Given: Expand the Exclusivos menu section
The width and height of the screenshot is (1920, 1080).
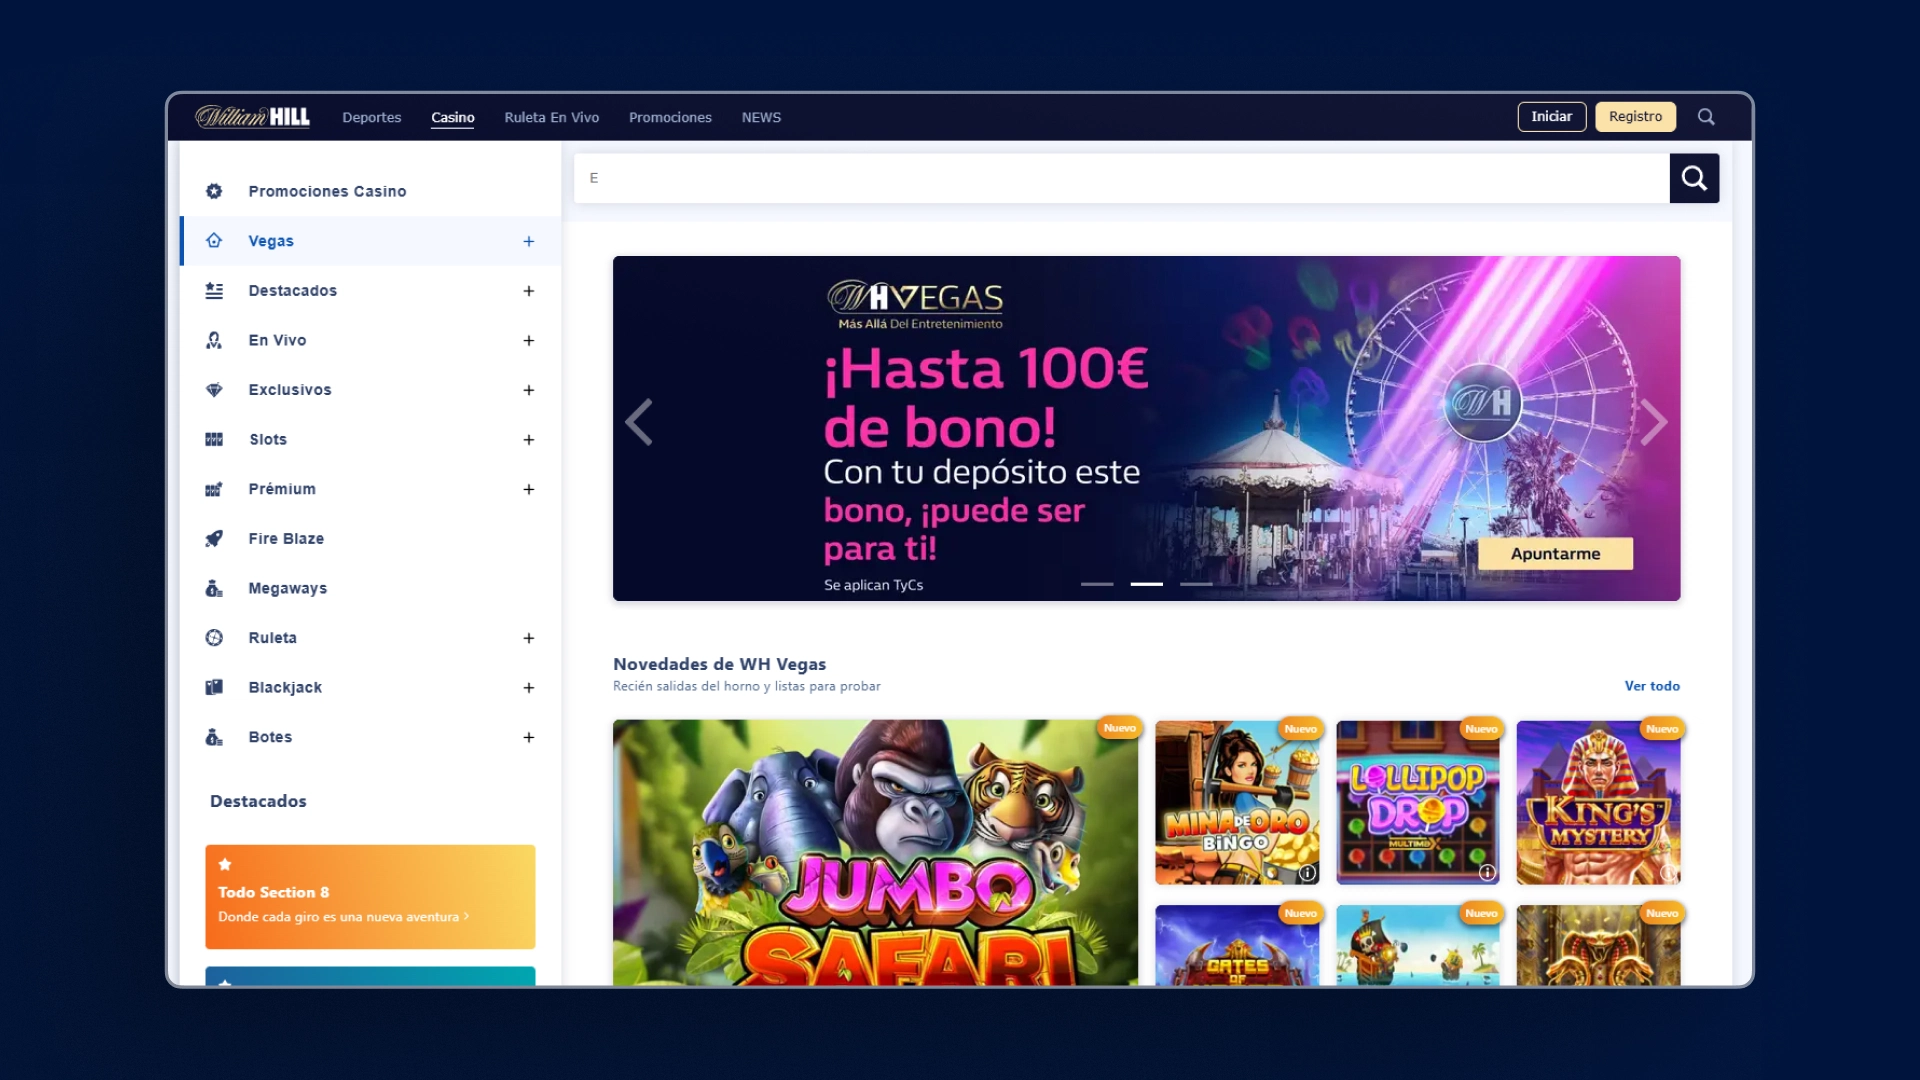Looking at the screenshot, I should click(x=529, y=390).
